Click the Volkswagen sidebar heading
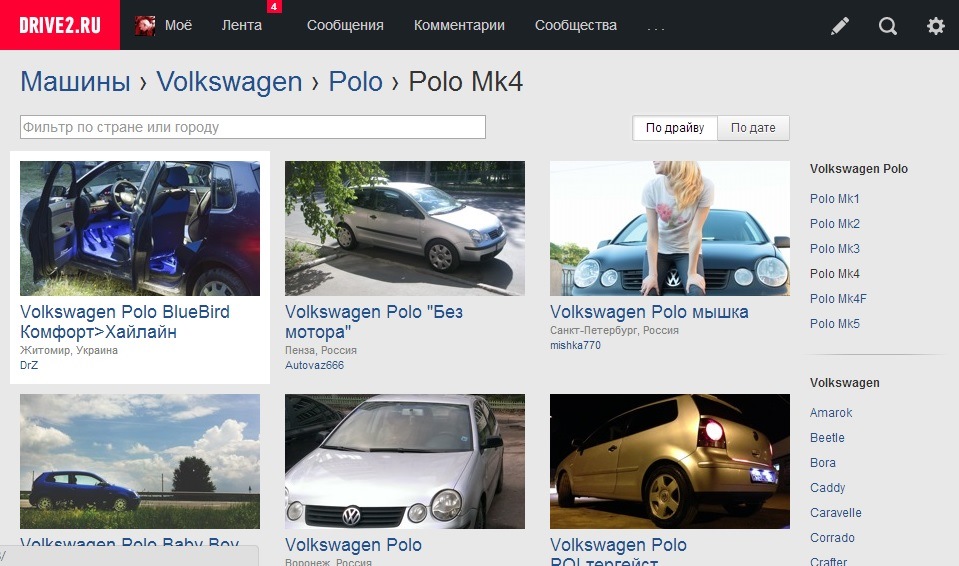959x566 pixels. click(845, 383)
